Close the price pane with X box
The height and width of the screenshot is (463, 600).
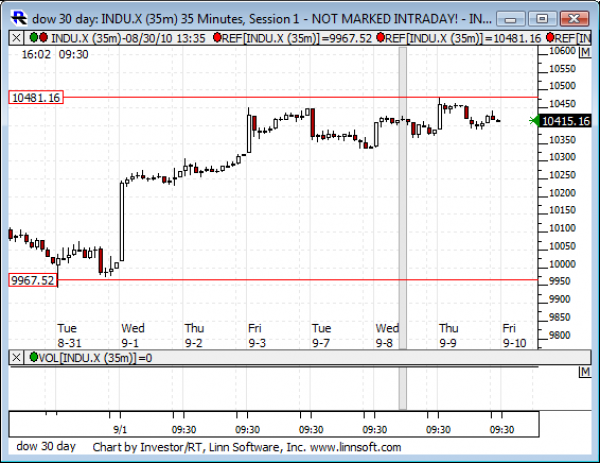click(16, 38)
